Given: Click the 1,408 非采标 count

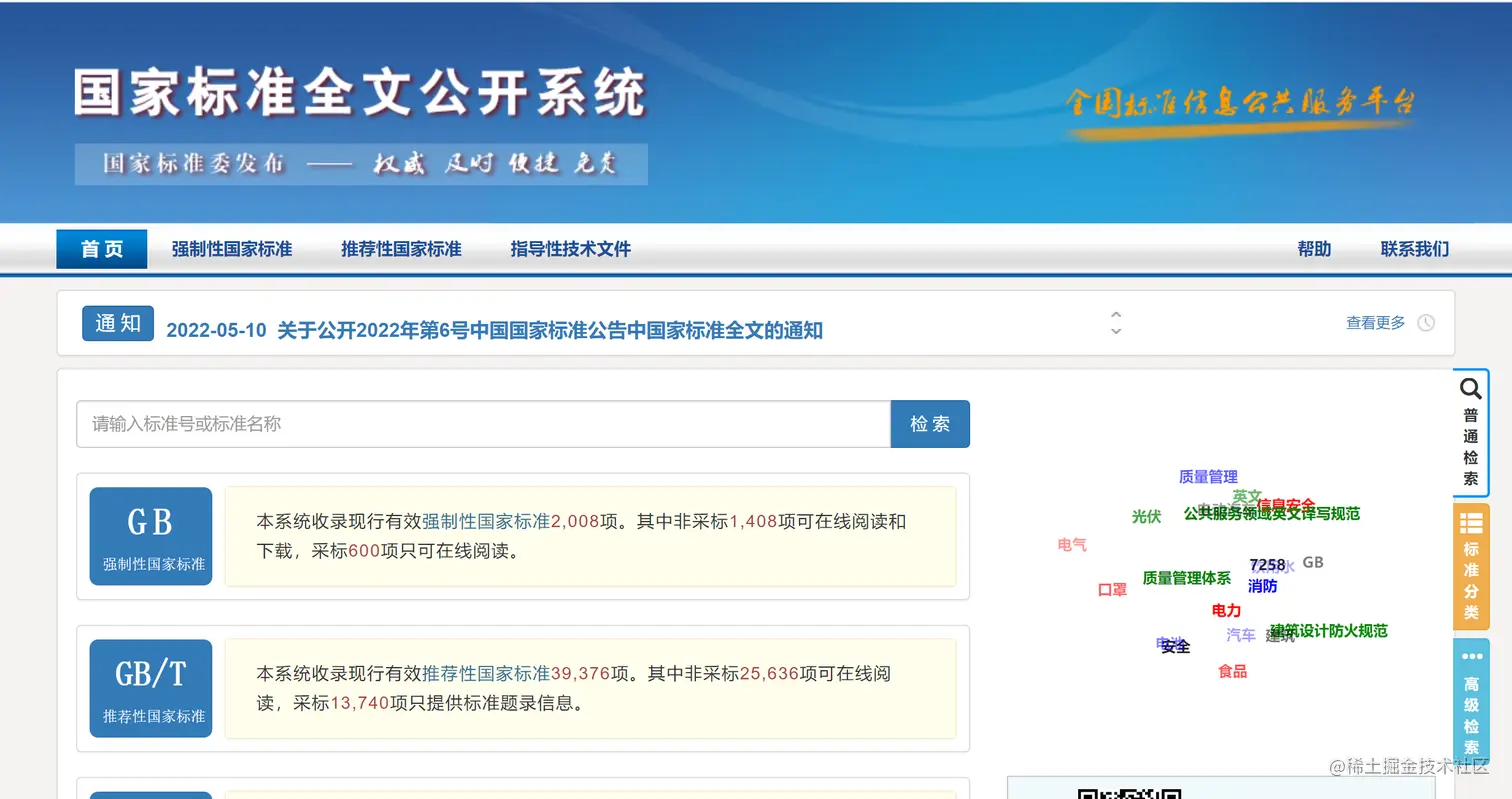Looking at the screenshot, I should (753, 521).
